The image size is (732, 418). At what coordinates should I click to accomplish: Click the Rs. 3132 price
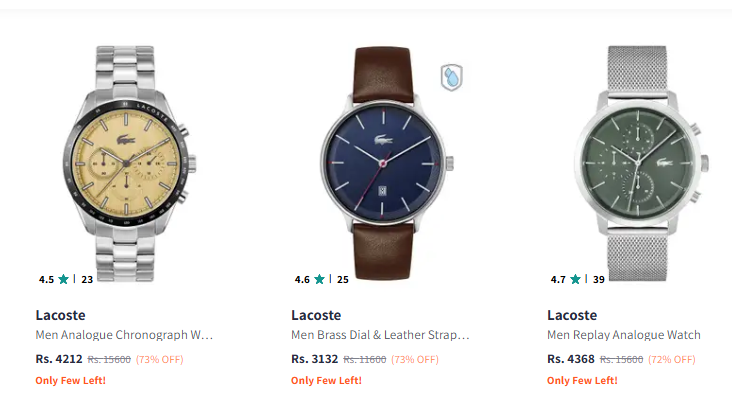[x=315, y=359]
